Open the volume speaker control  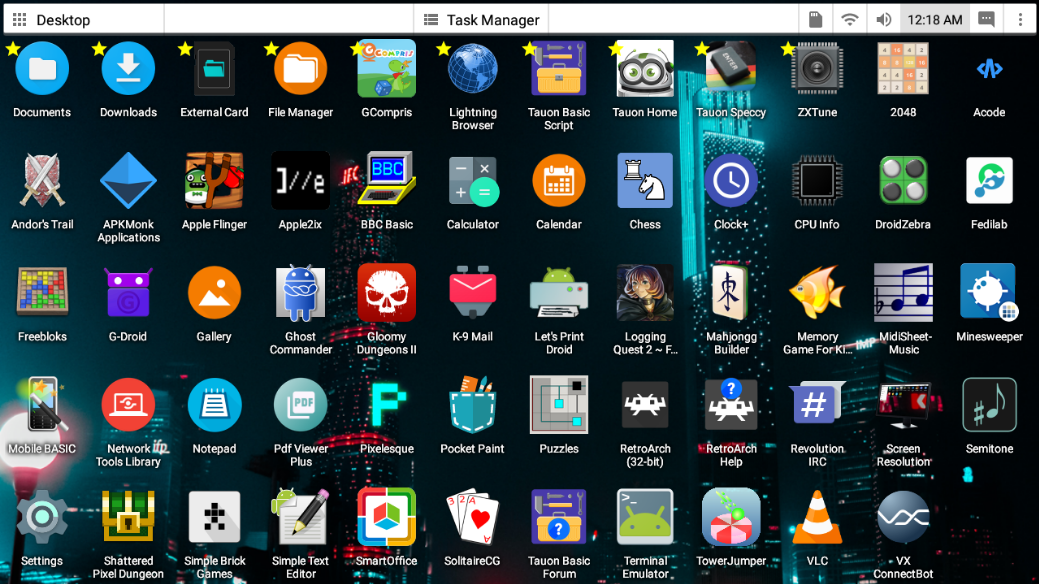click(x=883, y=20)
